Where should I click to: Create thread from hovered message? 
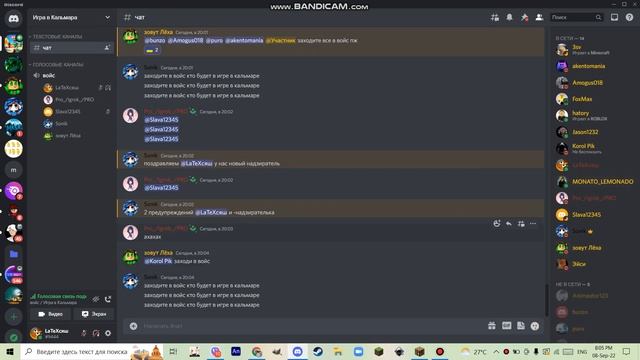click(x=521, y=224)
